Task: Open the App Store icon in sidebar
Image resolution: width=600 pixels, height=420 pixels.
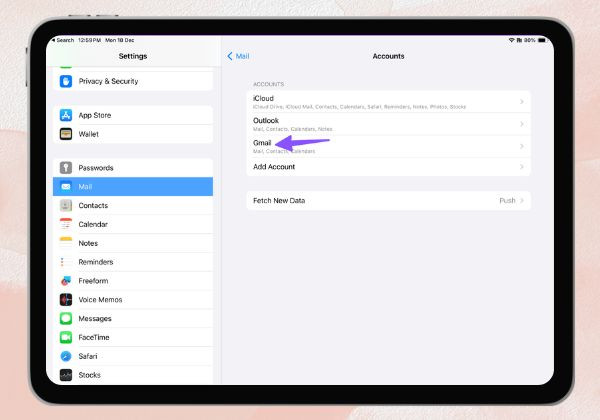Action: click(66, 115)
